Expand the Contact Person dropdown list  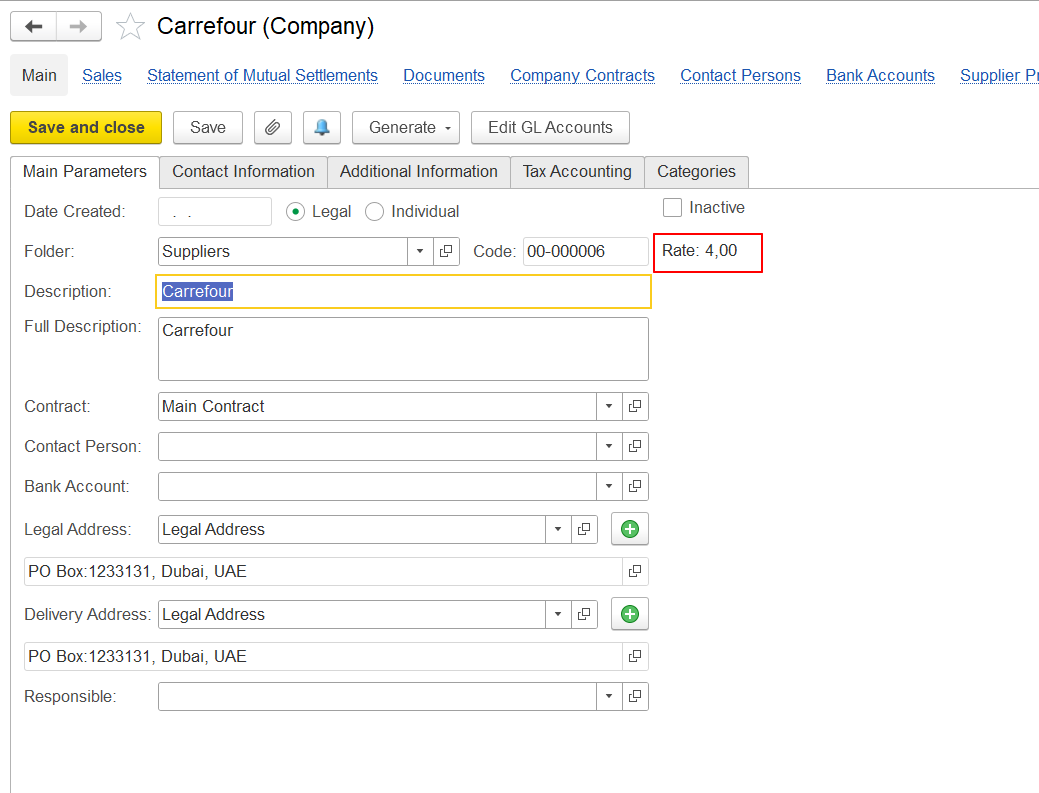tap(609, 446)
